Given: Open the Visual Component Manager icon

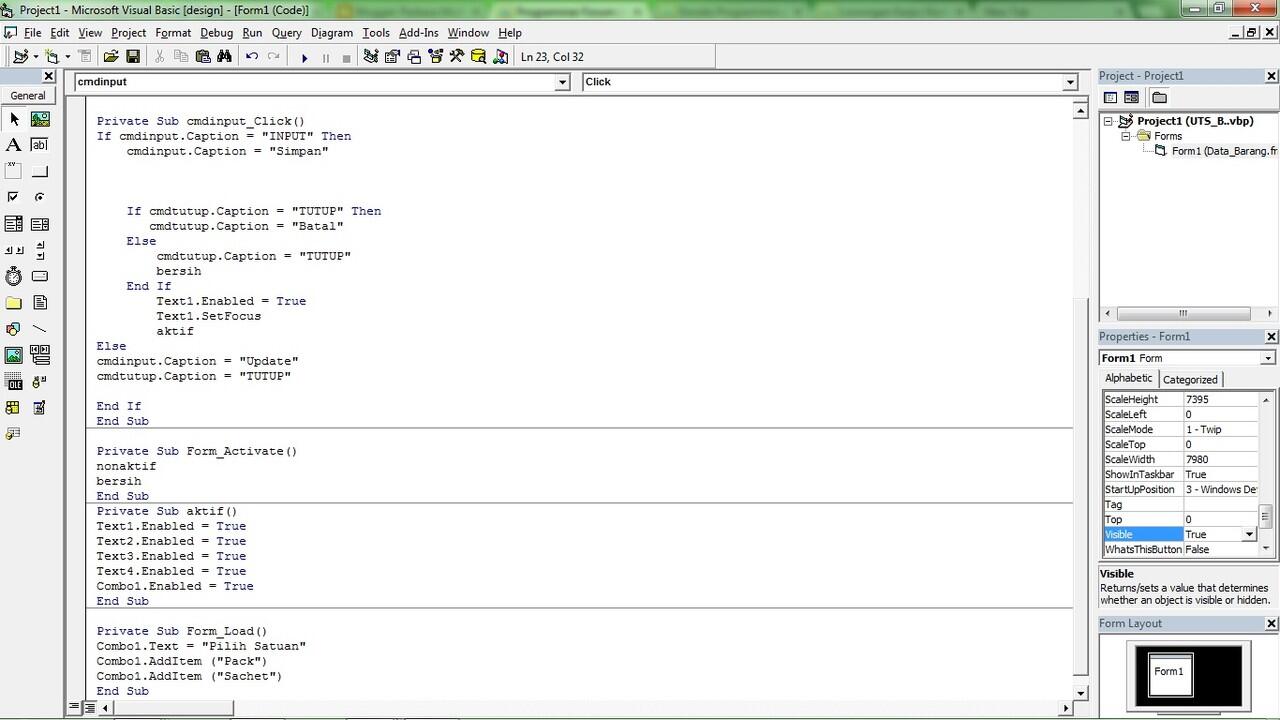Looking at the screenshot, I should [x=500, y=57].
